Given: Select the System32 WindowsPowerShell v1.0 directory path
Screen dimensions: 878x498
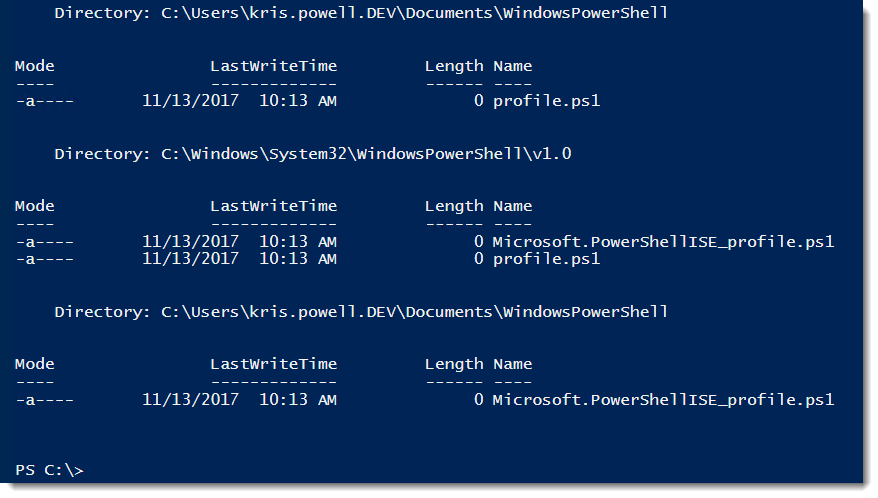Looking at the screenshot, I should [x=366, y=153].
